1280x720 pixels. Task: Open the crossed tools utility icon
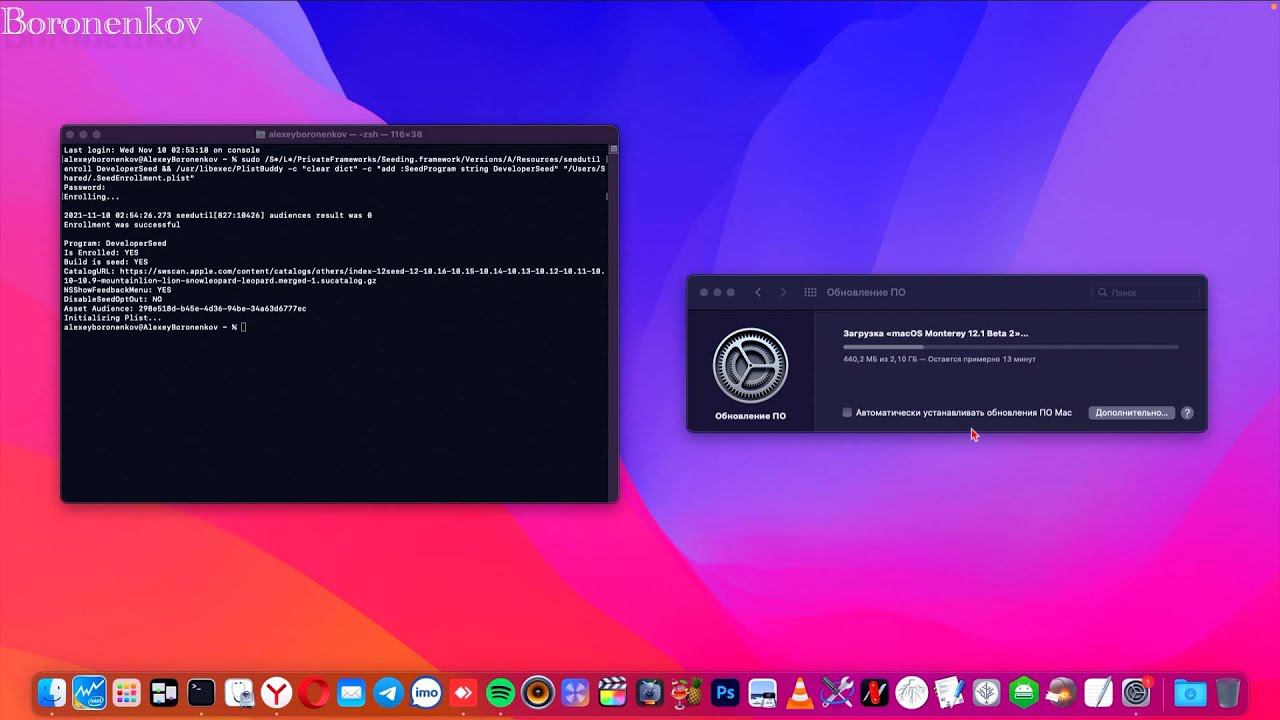pos(836,692)
